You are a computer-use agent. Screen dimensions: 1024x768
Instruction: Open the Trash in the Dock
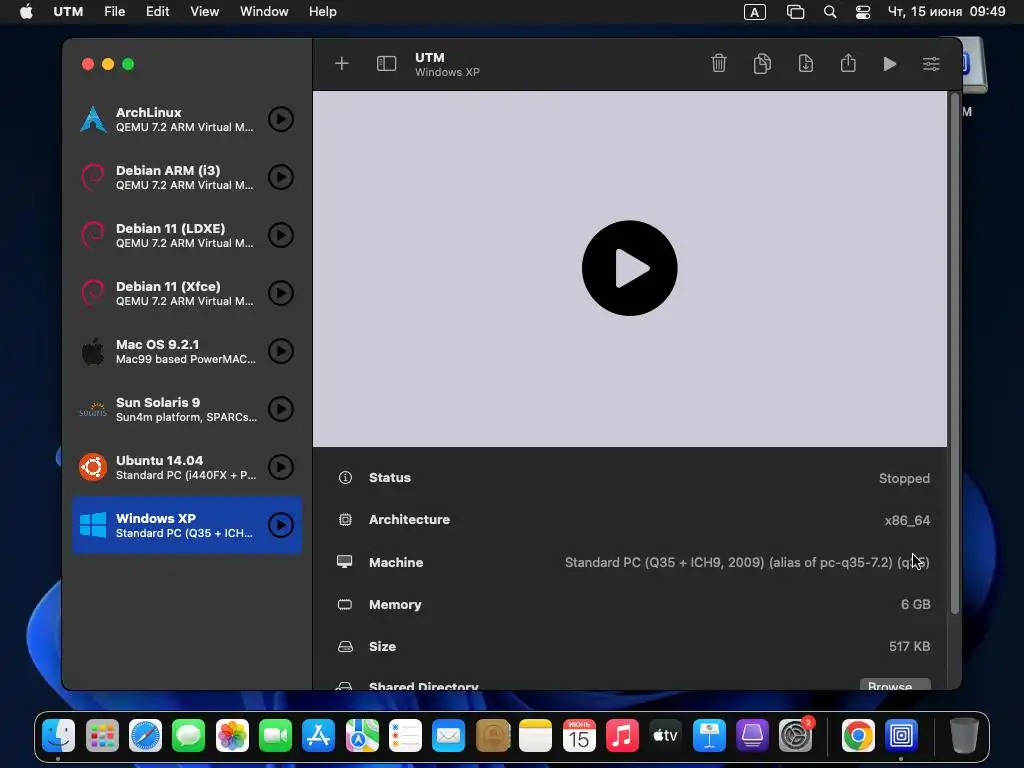click(x=964, y=736)
